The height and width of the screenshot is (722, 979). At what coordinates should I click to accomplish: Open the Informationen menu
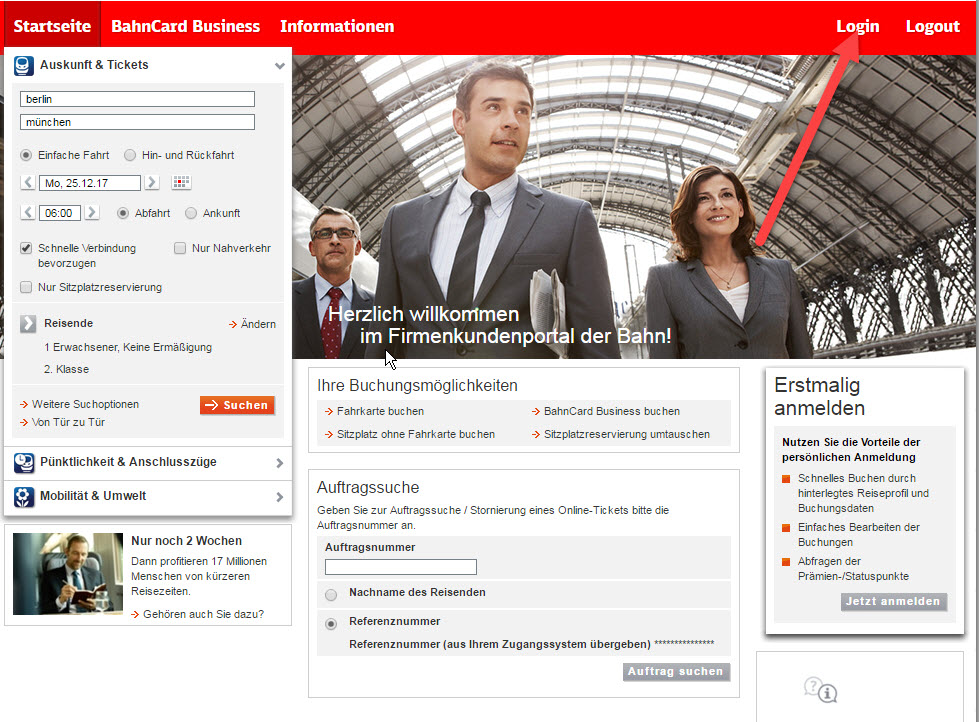click(x=337, y=26)
